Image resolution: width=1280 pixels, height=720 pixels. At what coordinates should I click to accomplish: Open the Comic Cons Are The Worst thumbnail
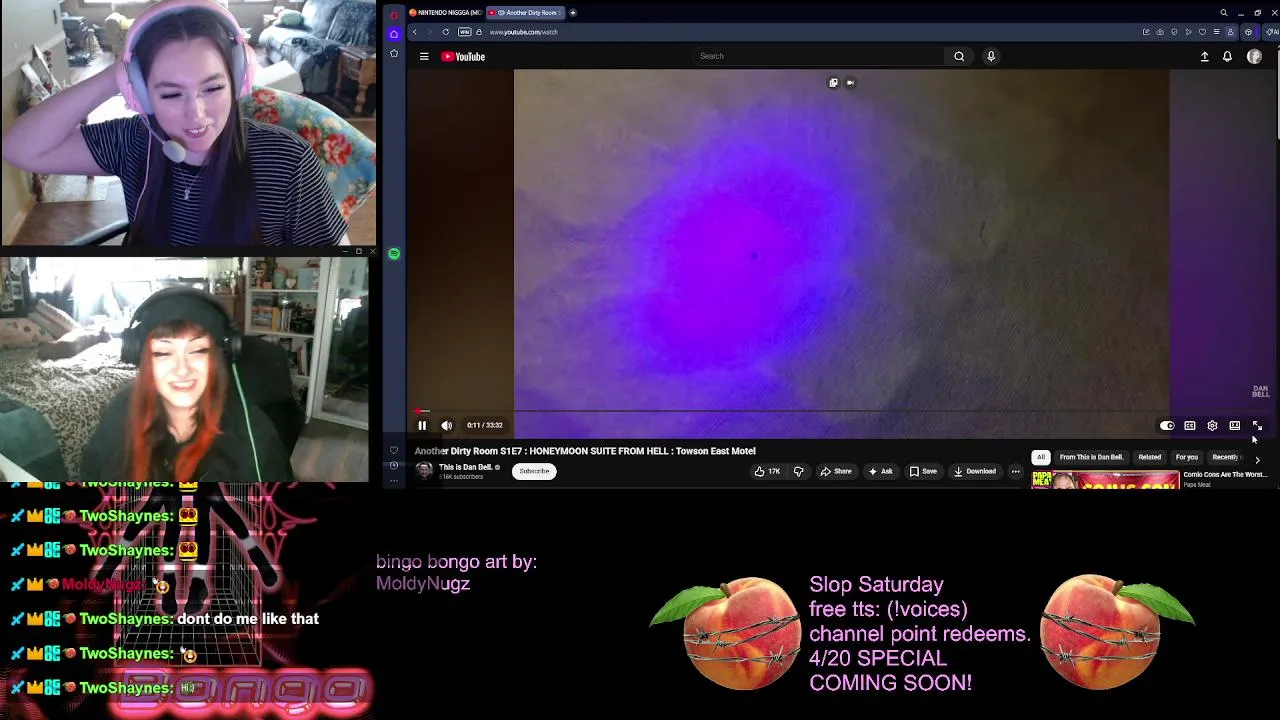click(x=1105, y=480)
